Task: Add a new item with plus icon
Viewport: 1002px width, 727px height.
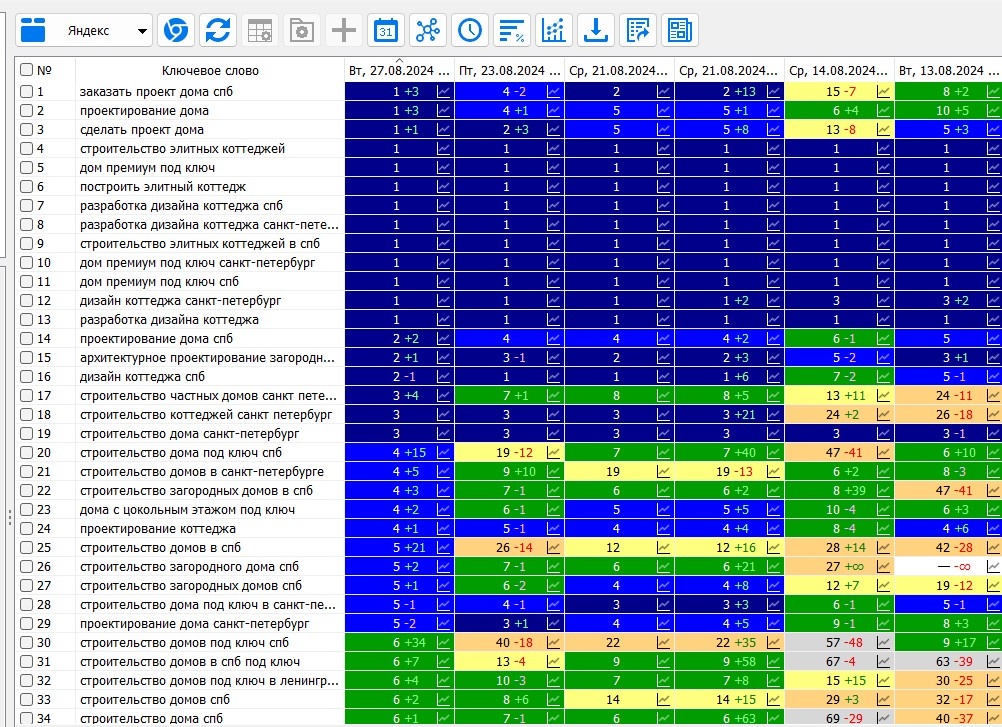Action: [344, 30]
